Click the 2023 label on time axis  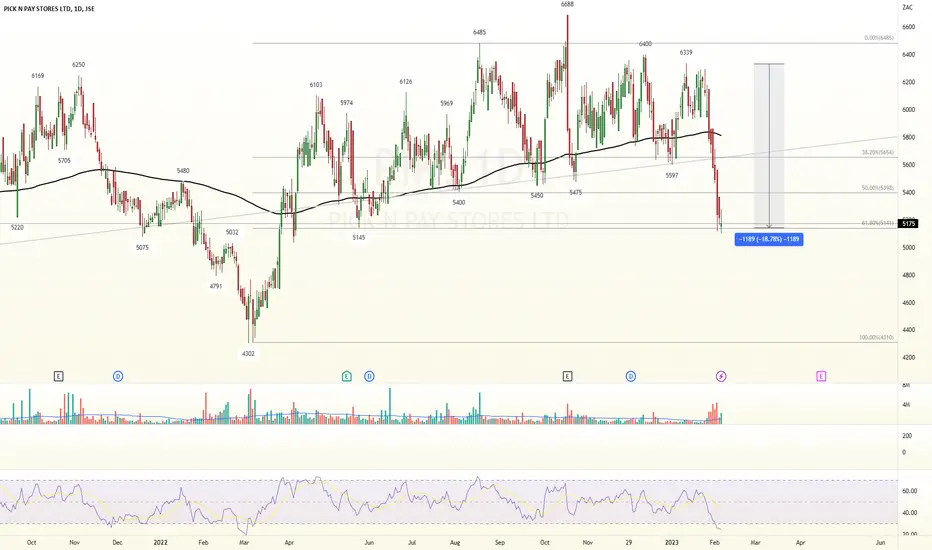[x=672, y=542]
